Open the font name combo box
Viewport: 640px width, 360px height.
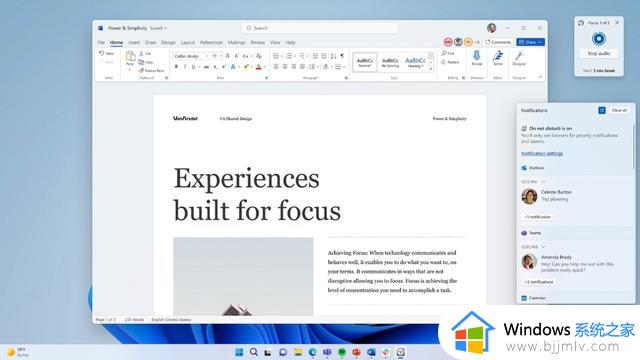[x=191, y=56]
